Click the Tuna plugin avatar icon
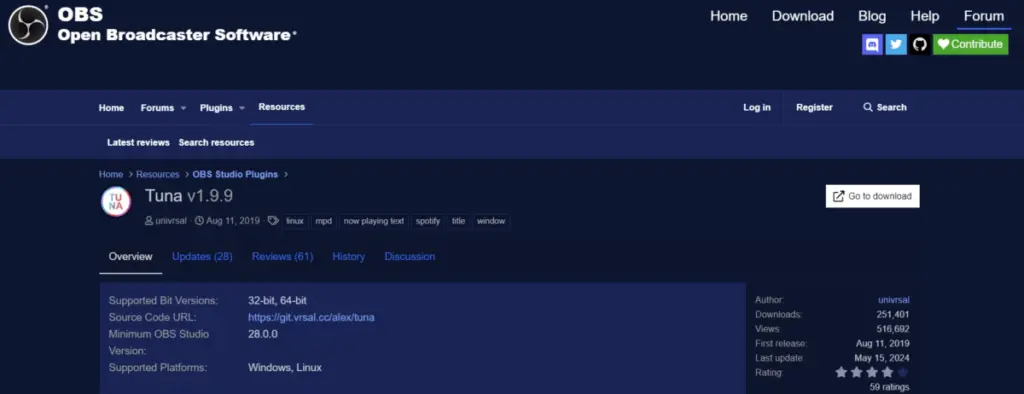The image size is (1024, 394). [x=116, y=202]
